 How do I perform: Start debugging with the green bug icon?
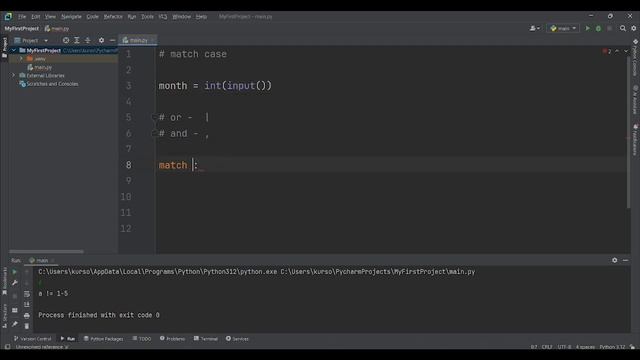tap(598, 28)
